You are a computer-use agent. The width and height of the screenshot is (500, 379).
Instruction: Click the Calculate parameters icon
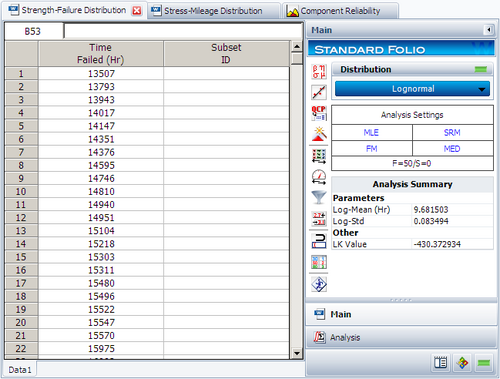pos(319,72)
